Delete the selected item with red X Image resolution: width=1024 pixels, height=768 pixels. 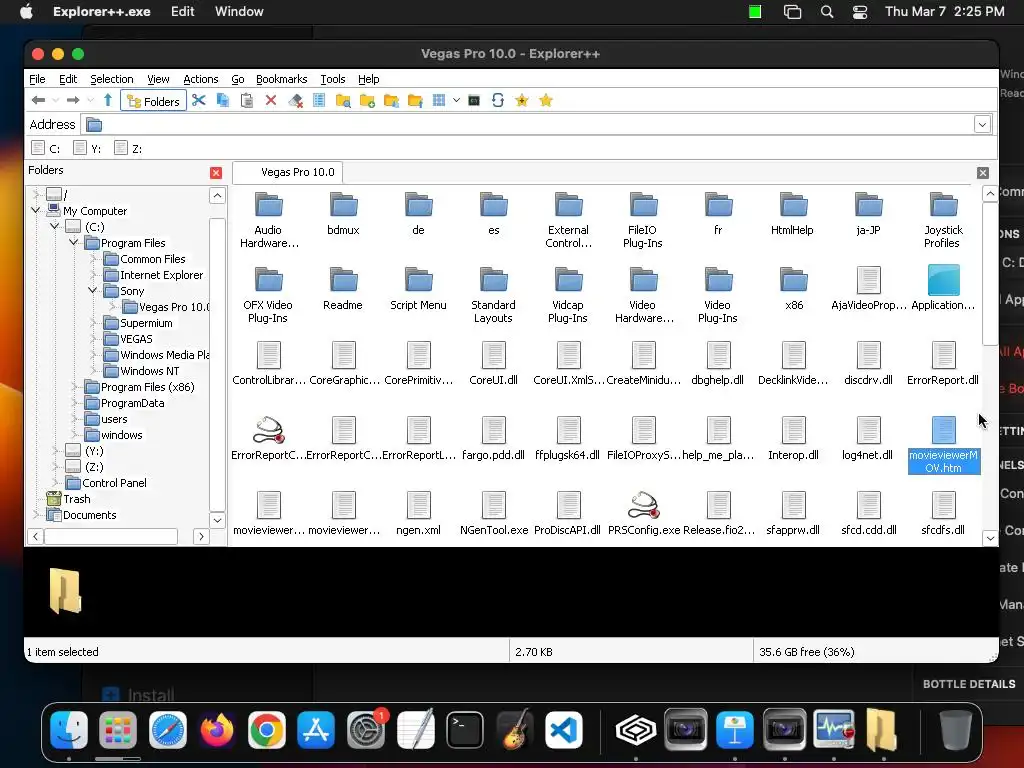click(x=271, y=101)
